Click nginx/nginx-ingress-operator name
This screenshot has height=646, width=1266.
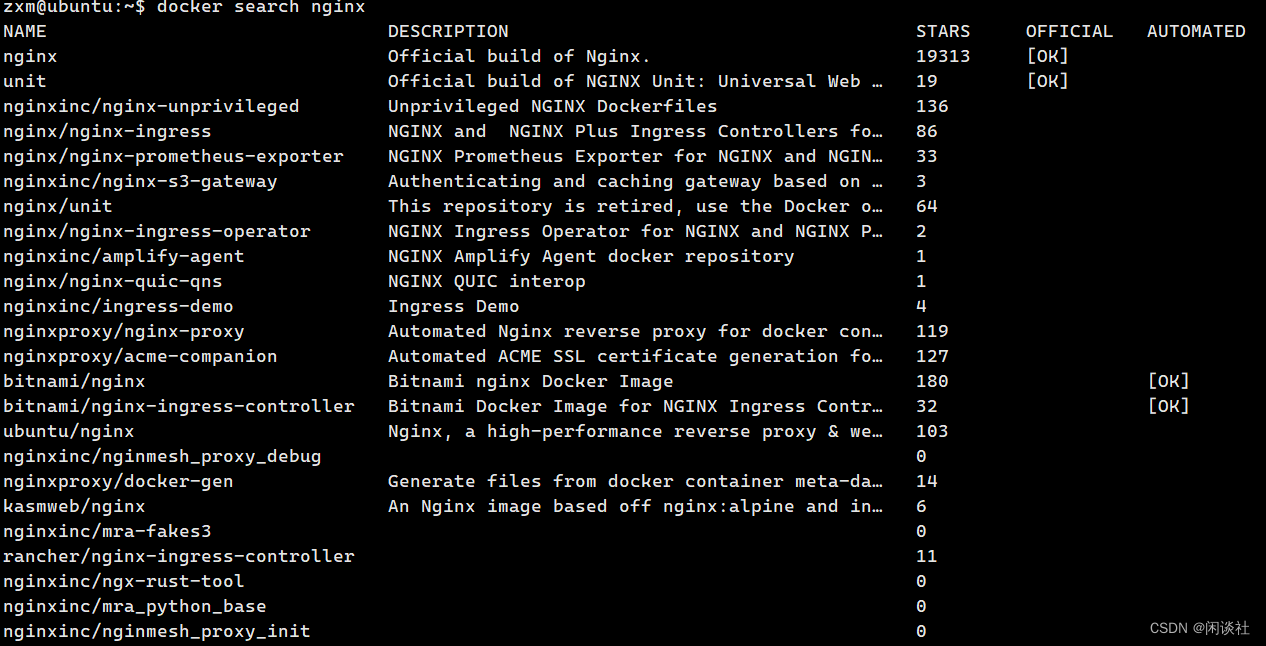(156, 231)
